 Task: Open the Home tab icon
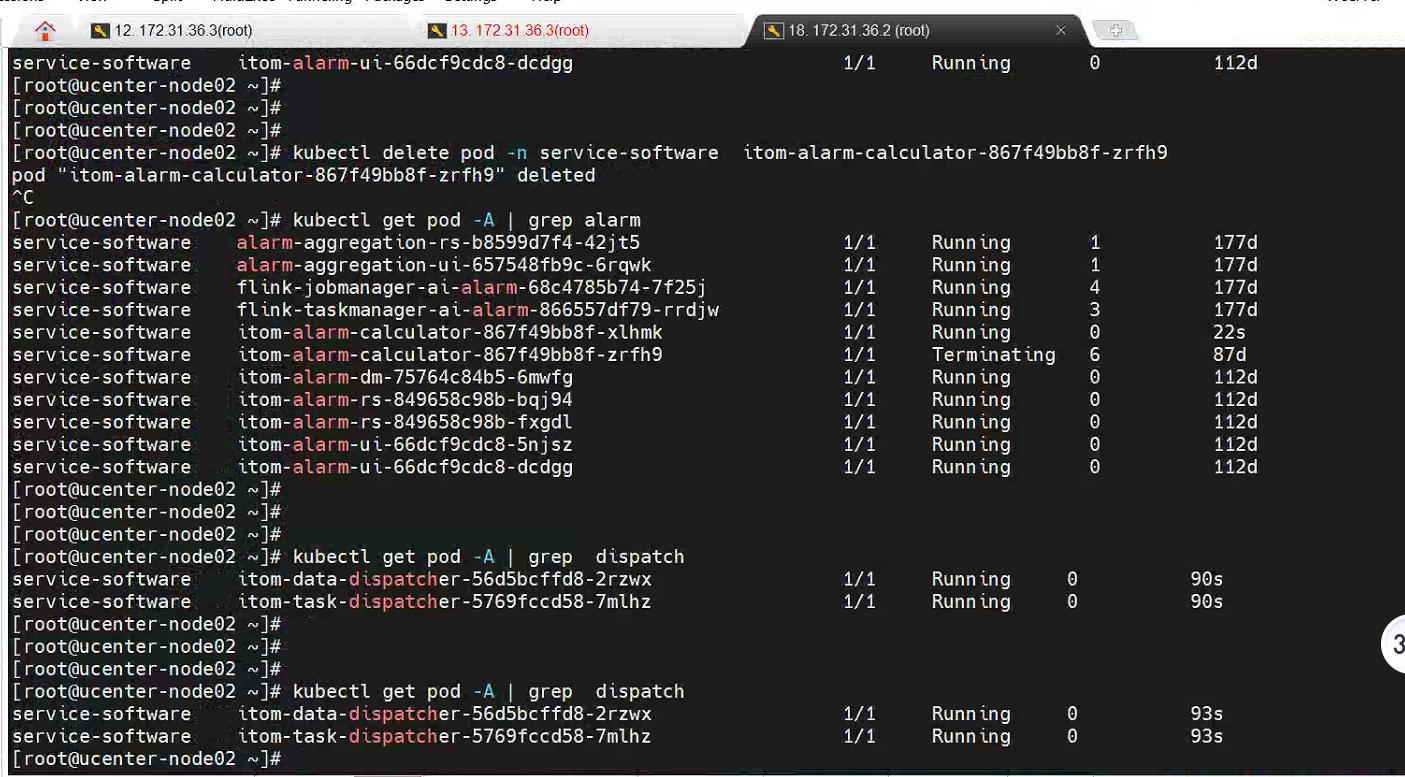tap(45, 31)
